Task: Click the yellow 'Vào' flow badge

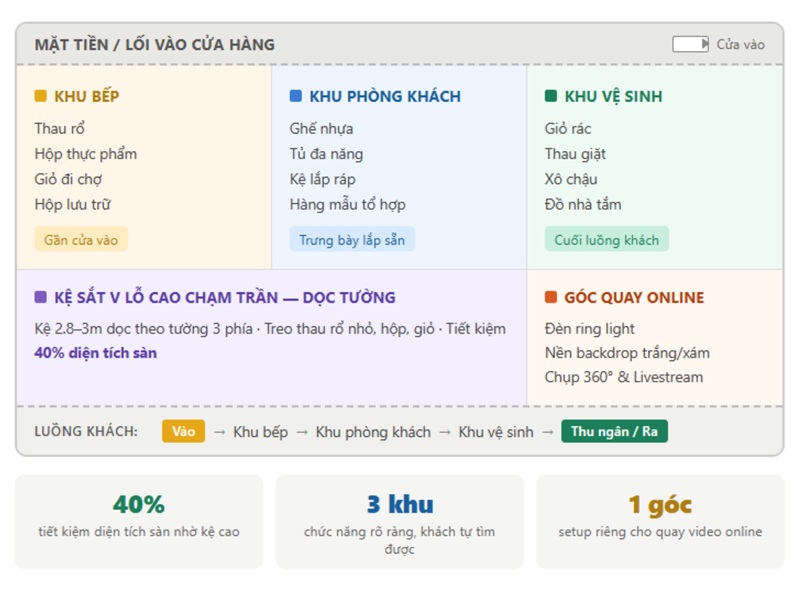Action: [x=183, y=432]
